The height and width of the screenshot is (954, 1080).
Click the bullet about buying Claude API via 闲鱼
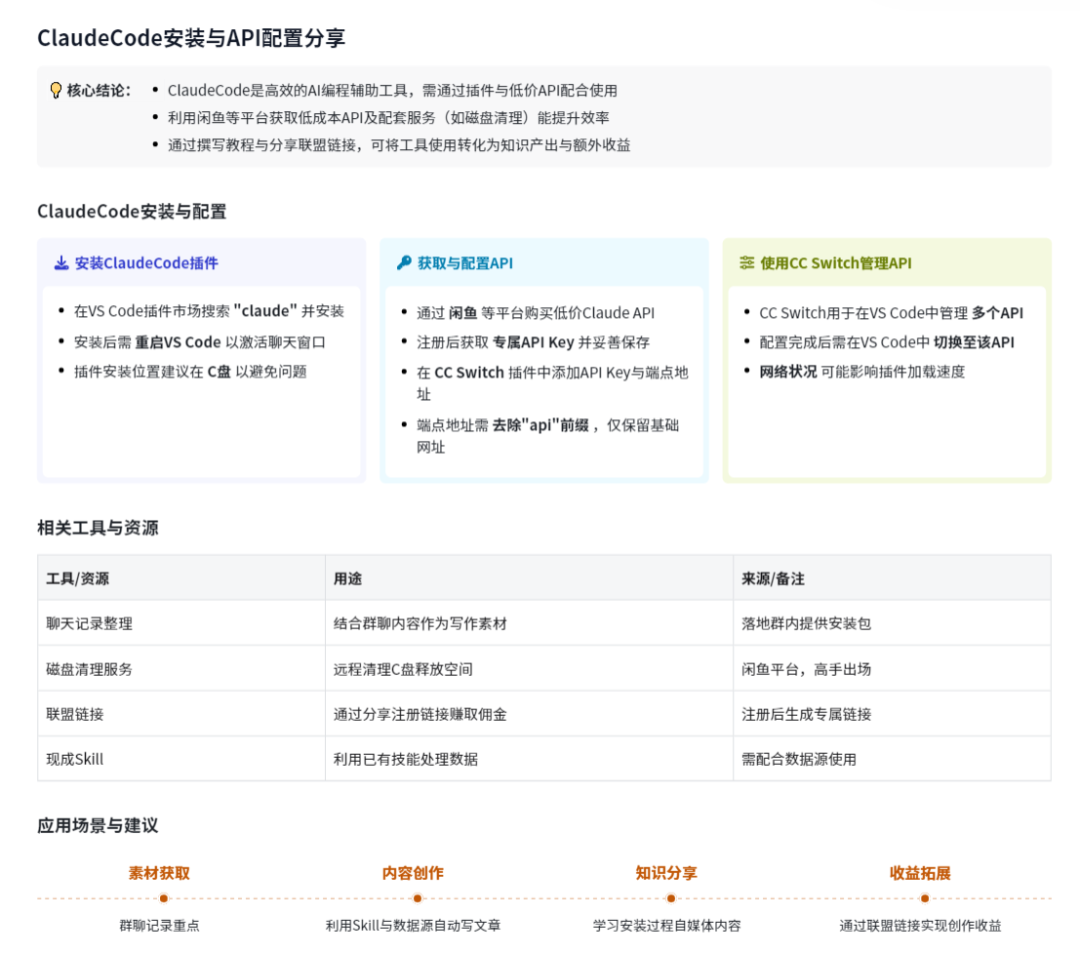(x=535, y=313)
